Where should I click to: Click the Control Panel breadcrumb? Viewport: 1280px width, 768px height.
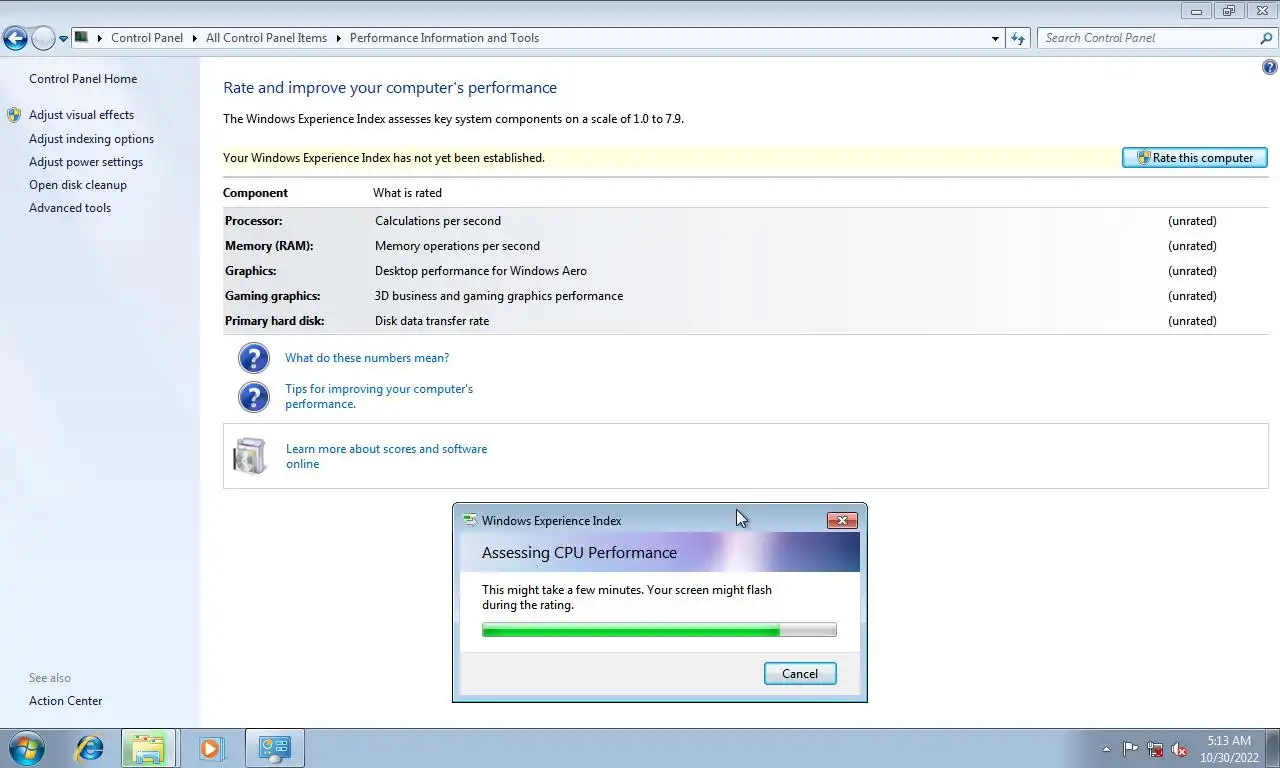(147, 38)
